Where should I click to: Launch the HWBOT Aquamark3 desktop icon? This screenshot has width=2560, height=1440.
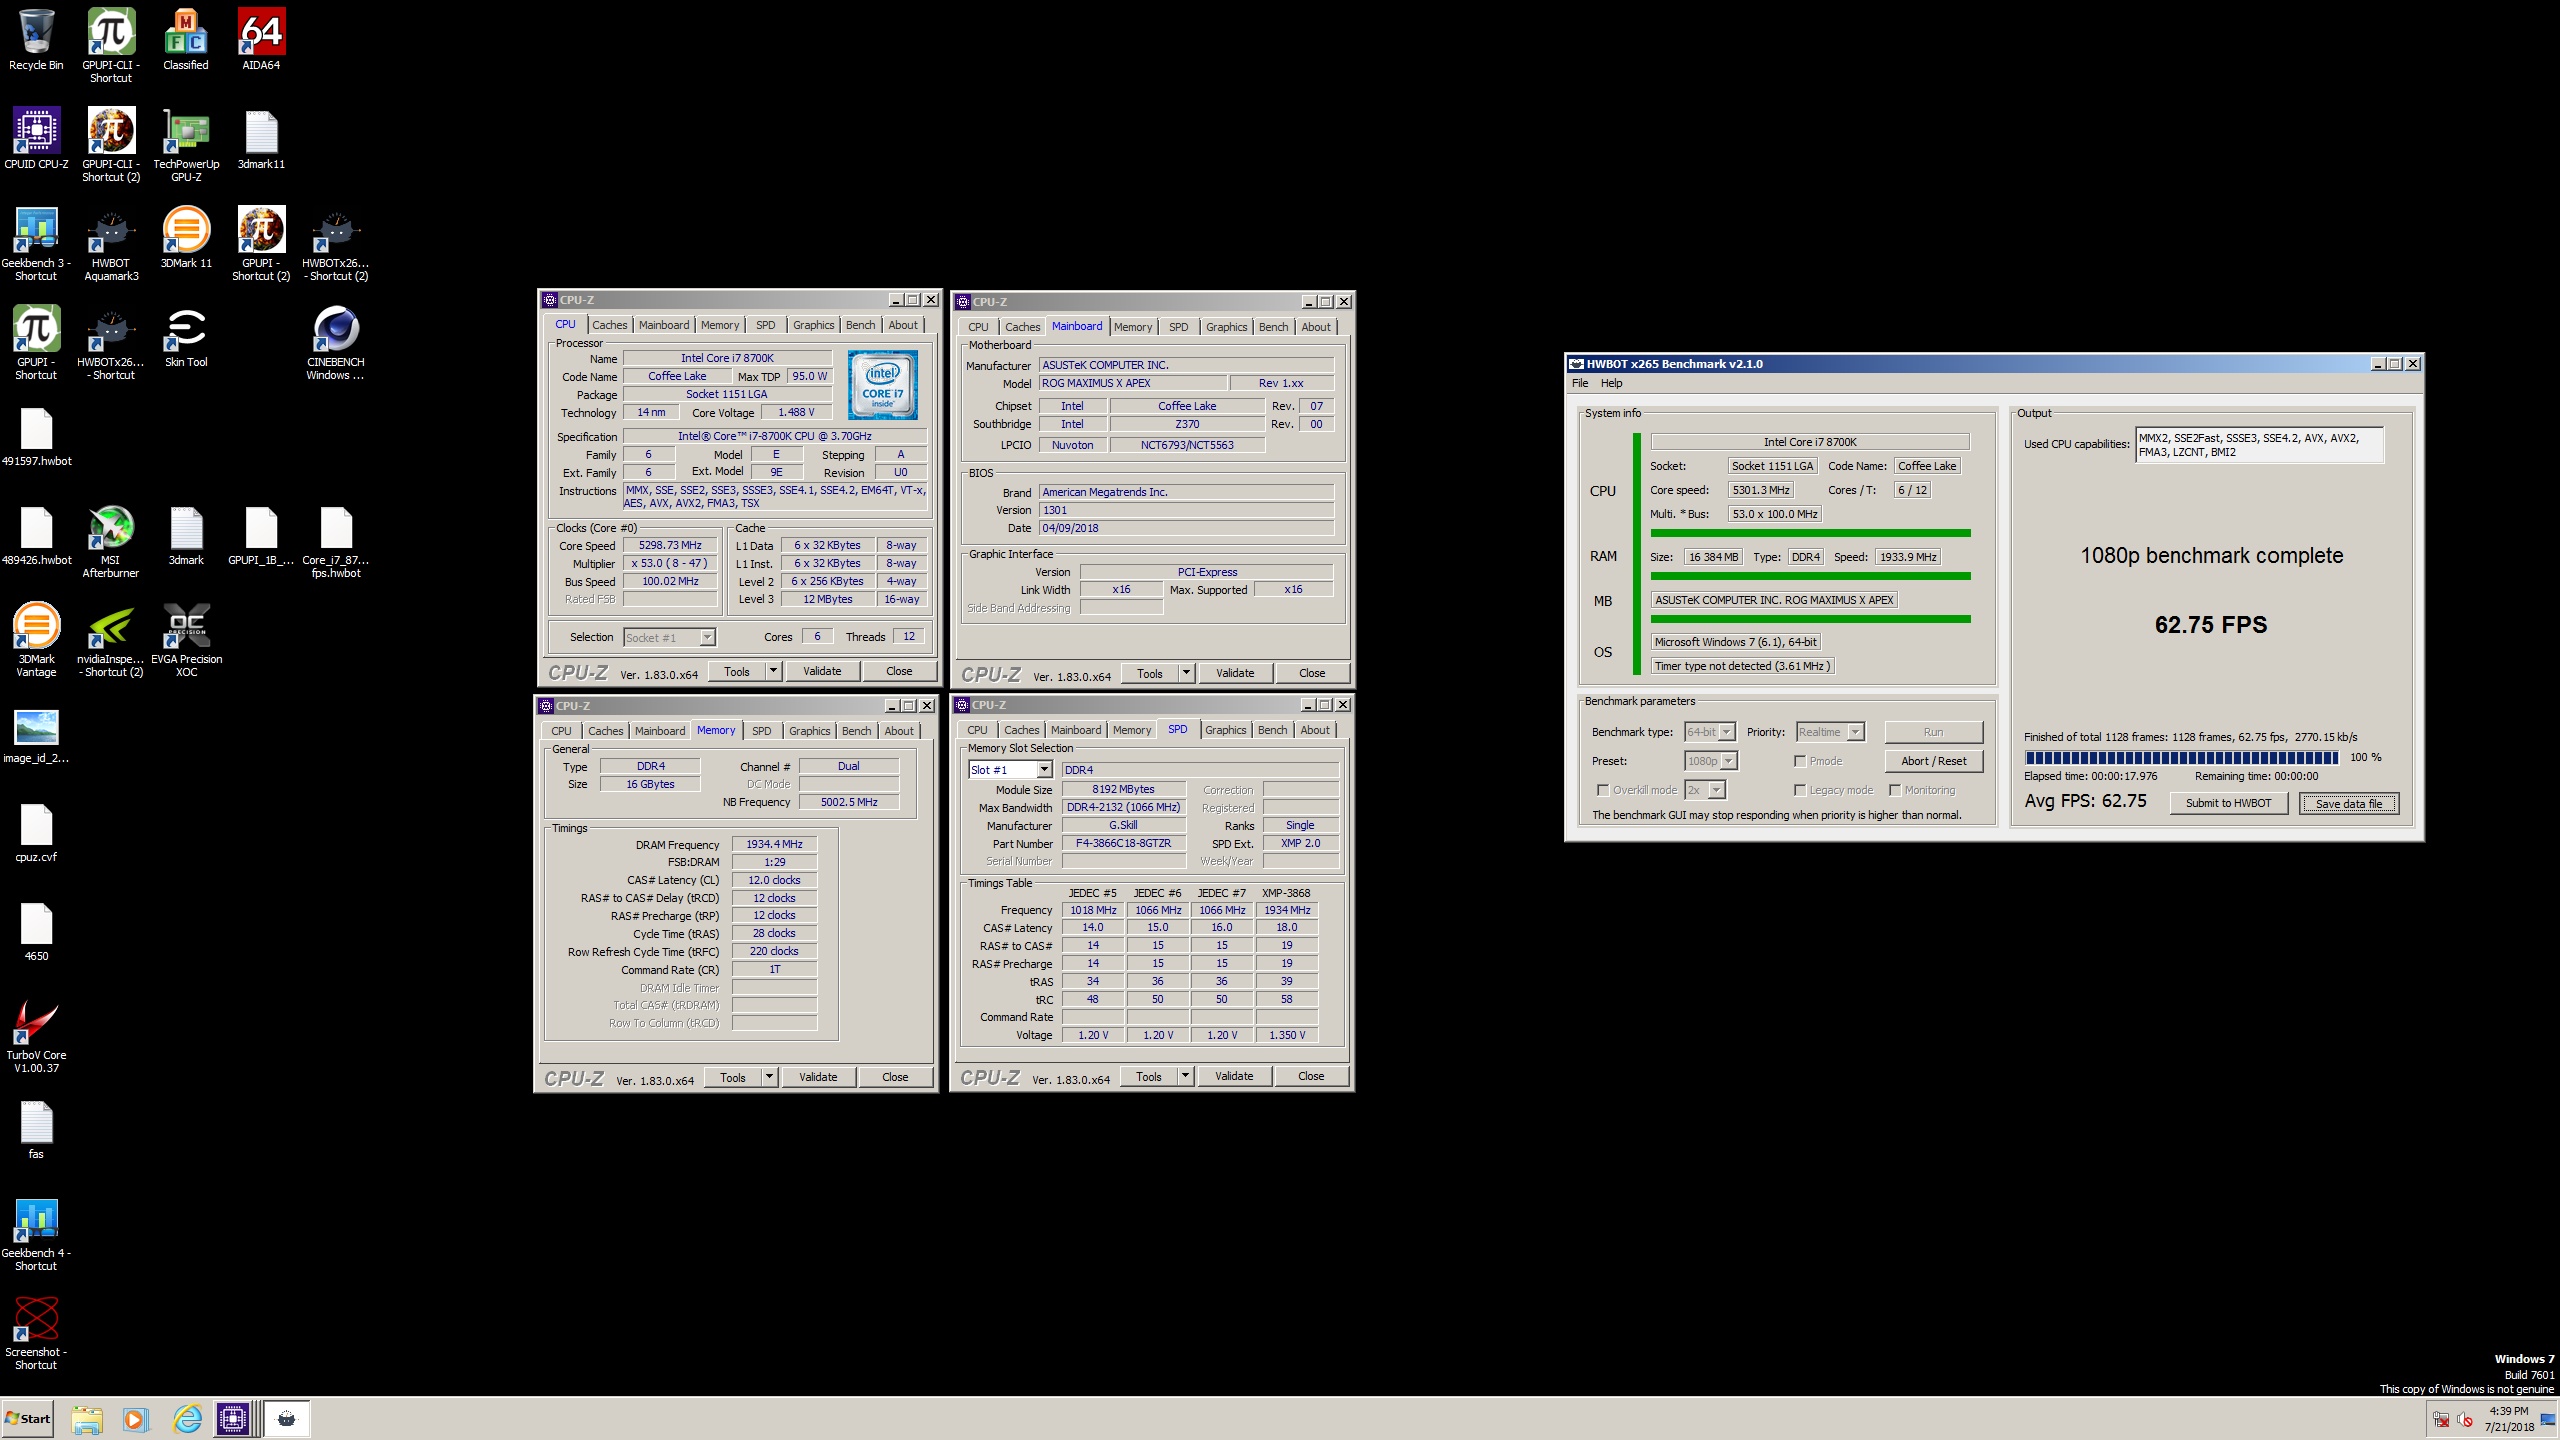point(111,244)
